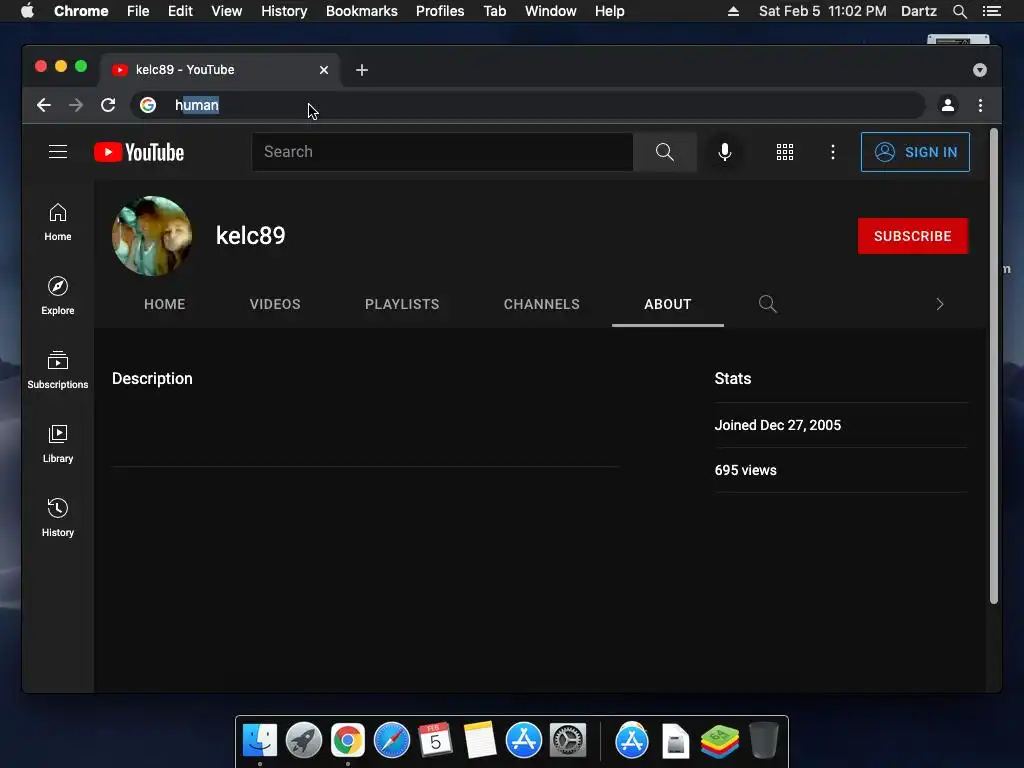This screenshot has width=1024, height=768.
Task: Click the kelc89 channel name
Action: click(251, 236)
